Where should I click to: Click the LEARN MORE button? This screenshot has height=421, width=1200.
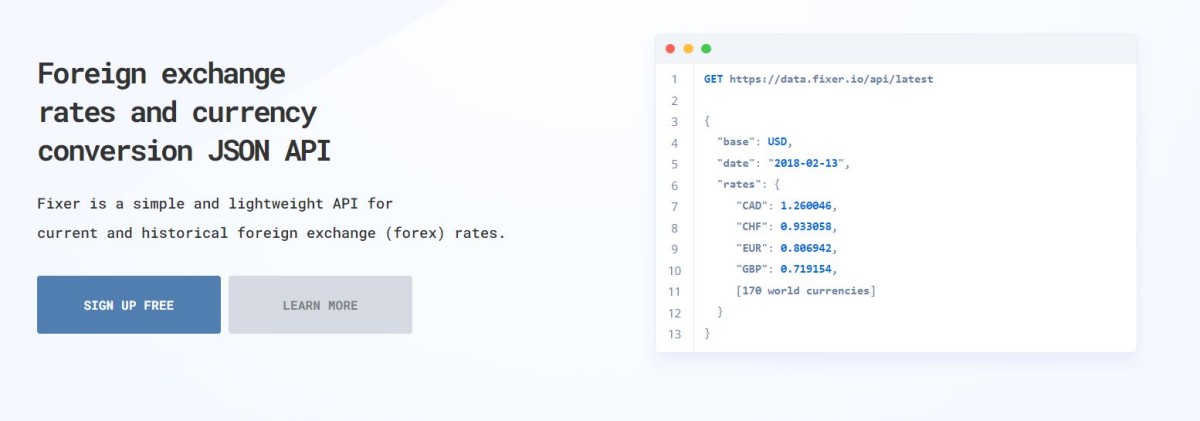pyautogui.click(x=320, y=305)
